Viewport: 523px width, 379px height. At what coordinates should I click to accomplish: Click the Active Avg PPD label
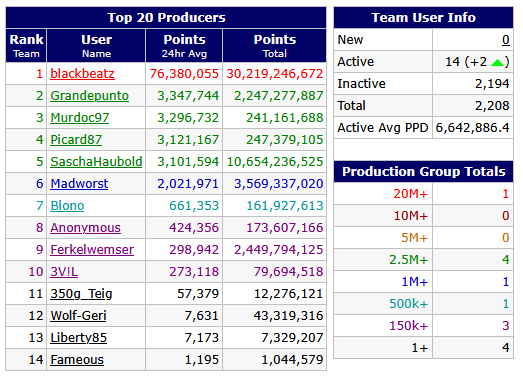[x=383, y=128]
